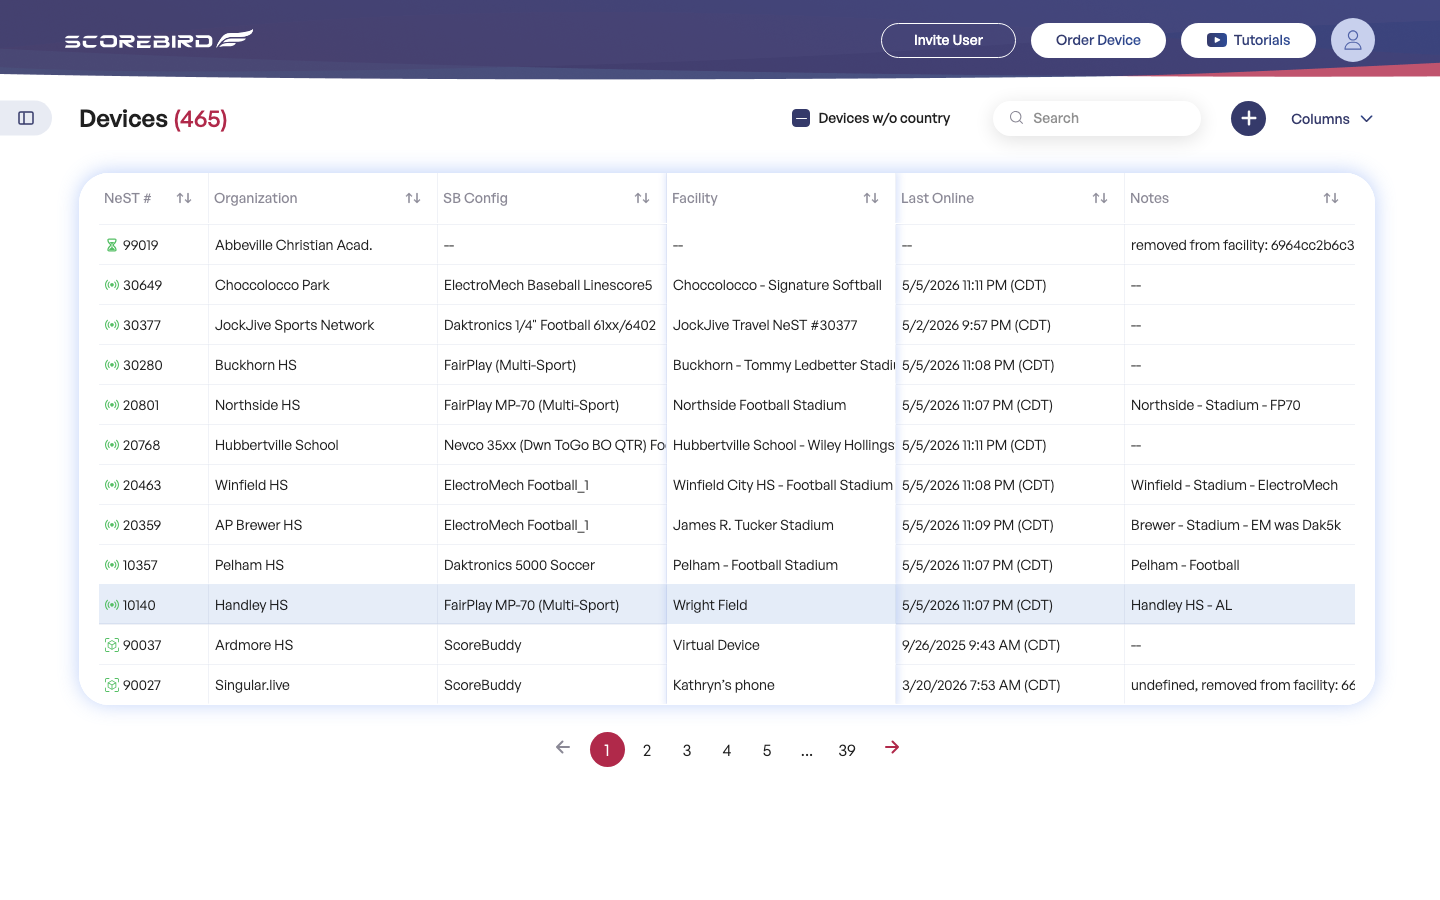1440x900 pixels.
Task: Click the user profile avatar icon
Action: [x=1352, y=40]
